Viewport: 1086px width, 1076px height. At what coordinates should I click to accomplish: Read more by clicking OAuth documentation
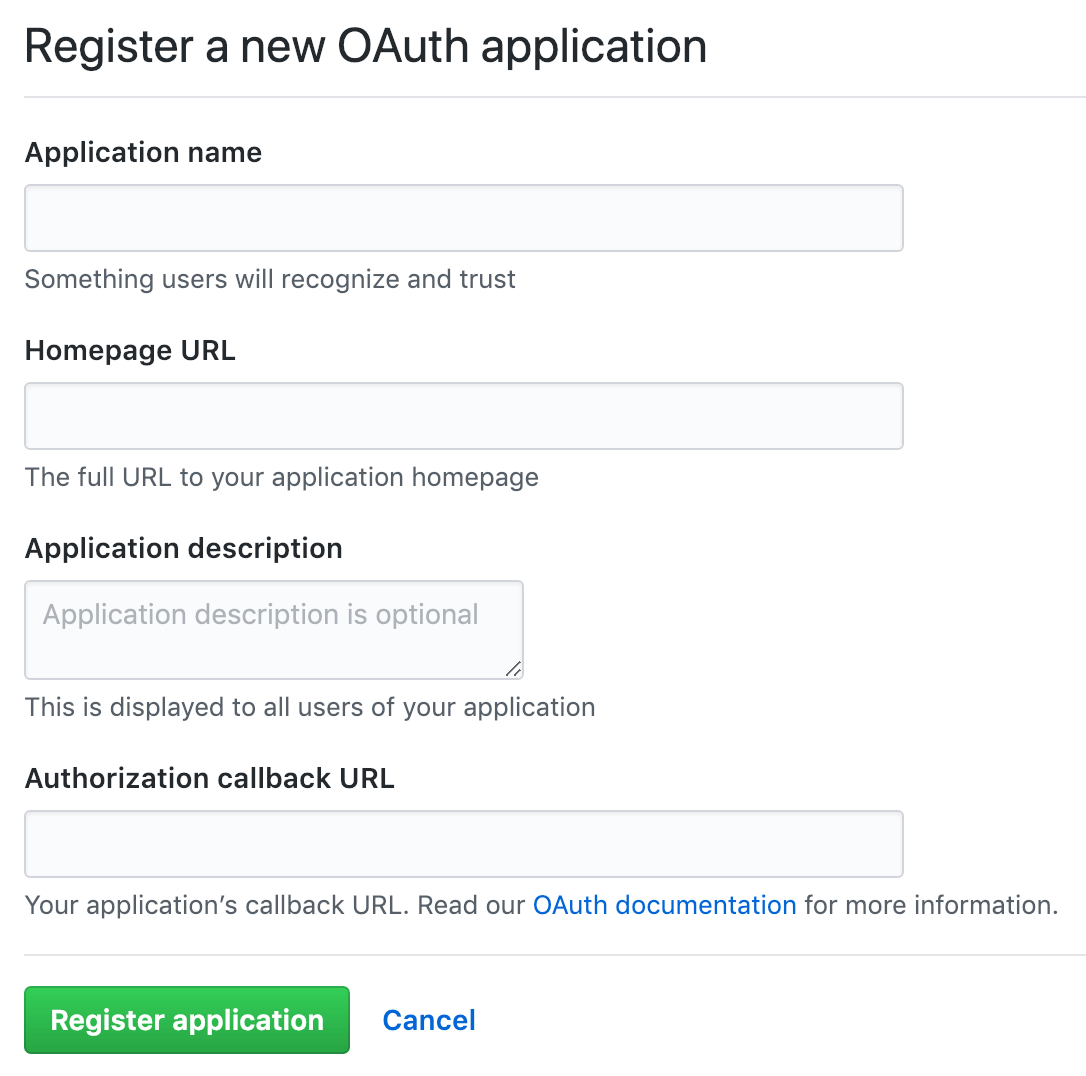click(664, 905)
